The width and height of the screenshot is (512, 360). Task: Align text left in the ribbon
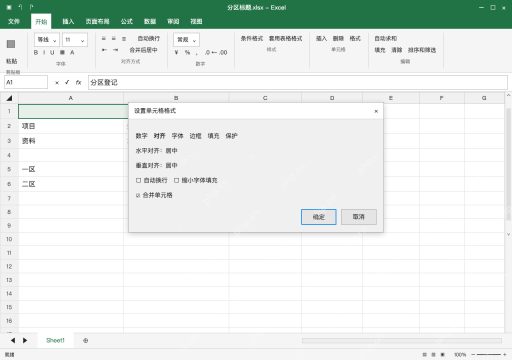[x=104, y=39]
